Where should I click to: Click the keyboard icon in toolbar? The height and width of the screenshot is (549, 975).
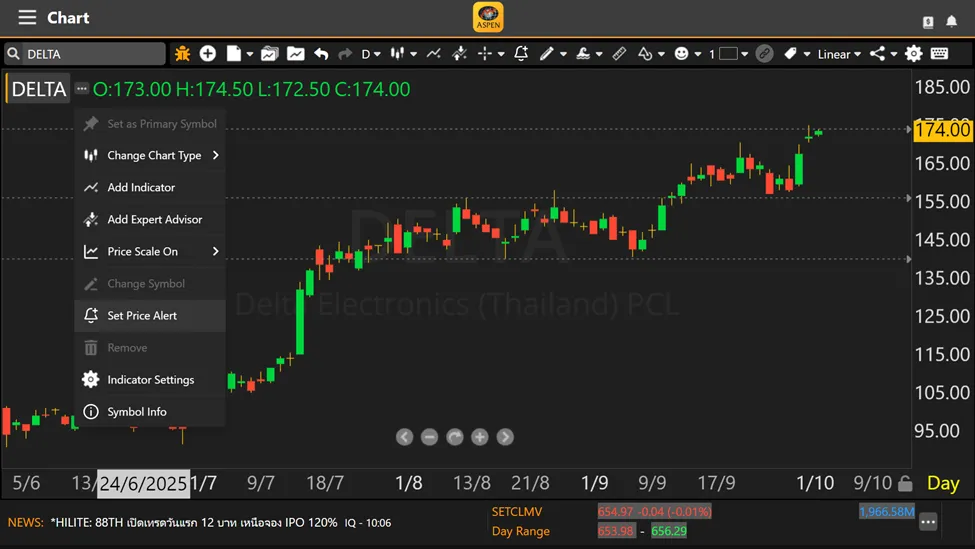pos(940,54)
